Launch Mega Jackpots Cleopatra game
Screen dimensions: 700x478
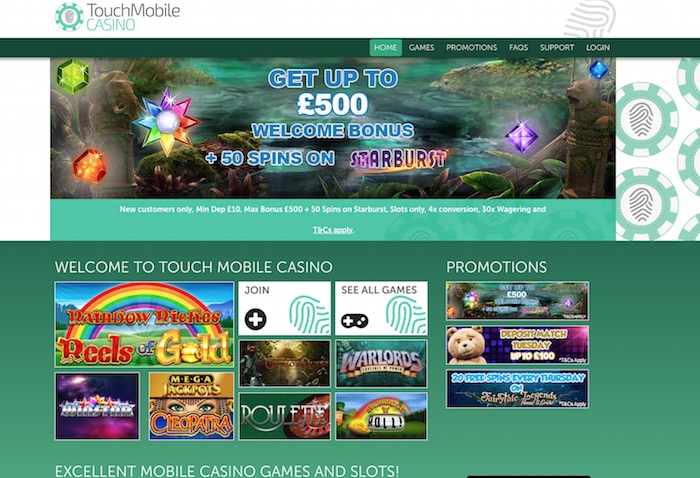(191, 406)
